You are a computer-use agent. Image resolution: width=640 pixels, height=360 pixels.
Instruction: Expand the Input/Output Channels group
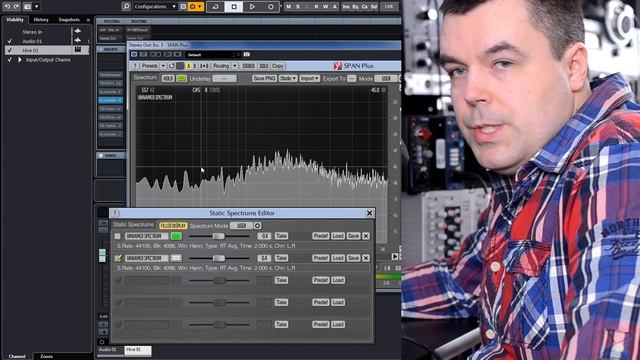pos(19,60)
